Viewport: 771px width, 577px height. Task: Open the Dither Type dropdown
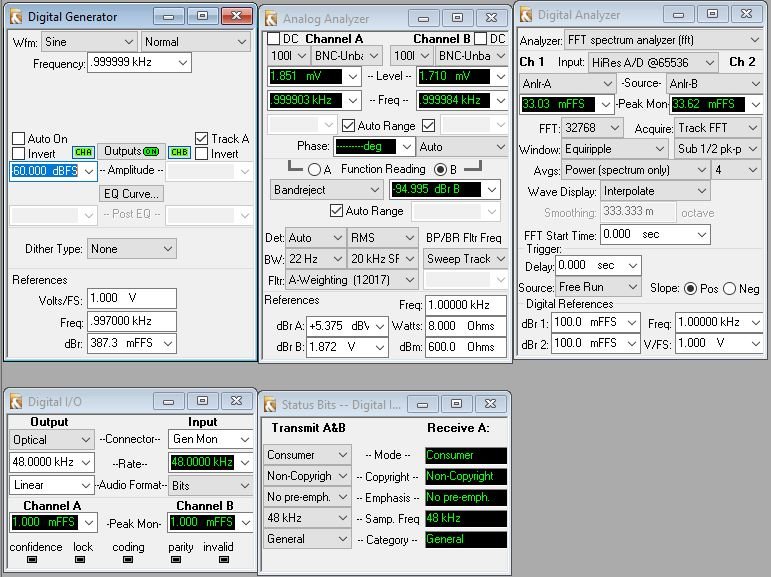coord(131,249)
